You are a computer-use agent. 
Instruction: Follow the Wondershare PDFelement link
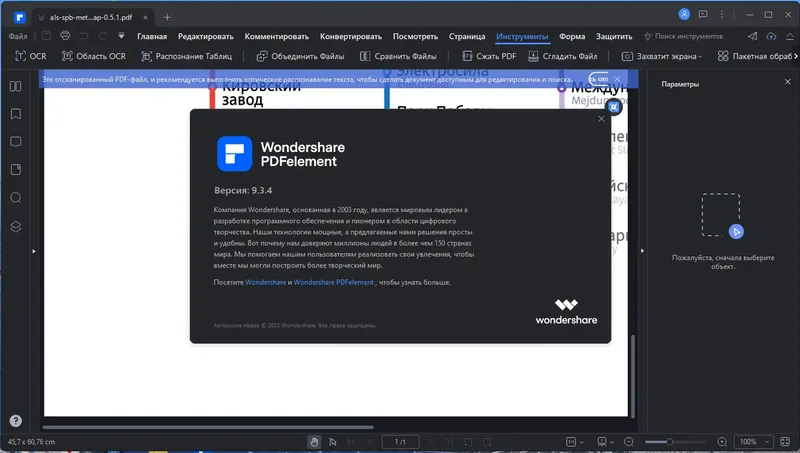(x=333, y=282)
